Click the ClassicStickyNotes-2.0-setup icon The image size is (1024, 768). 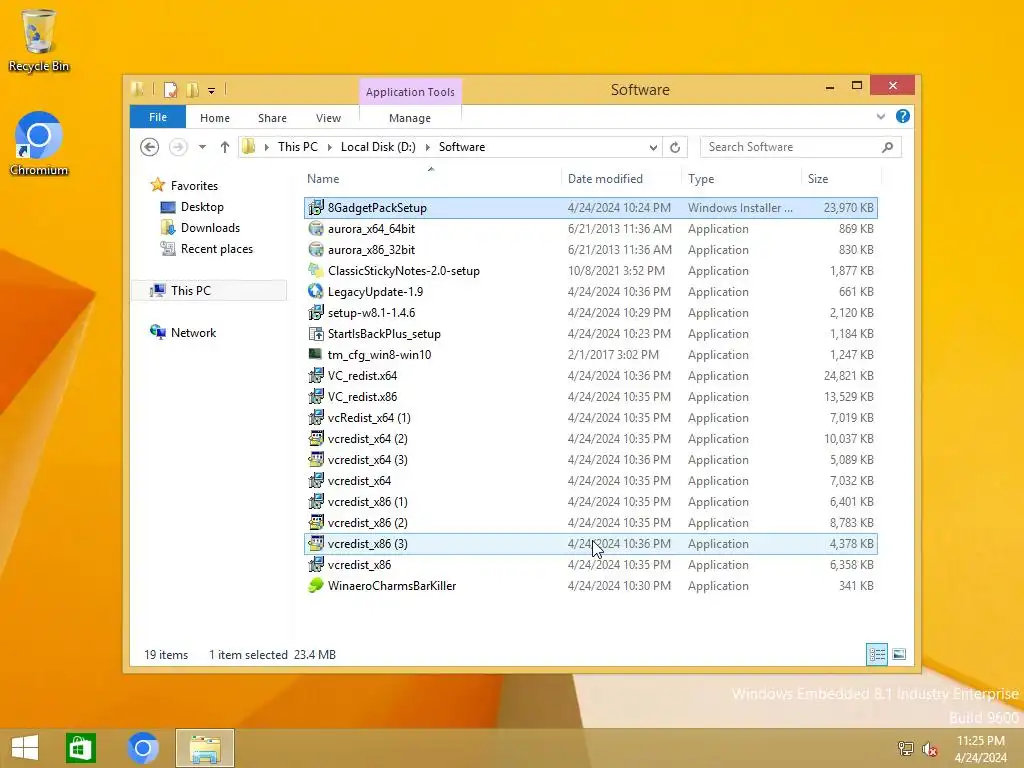pyautogui.click(x=316, y=270)
